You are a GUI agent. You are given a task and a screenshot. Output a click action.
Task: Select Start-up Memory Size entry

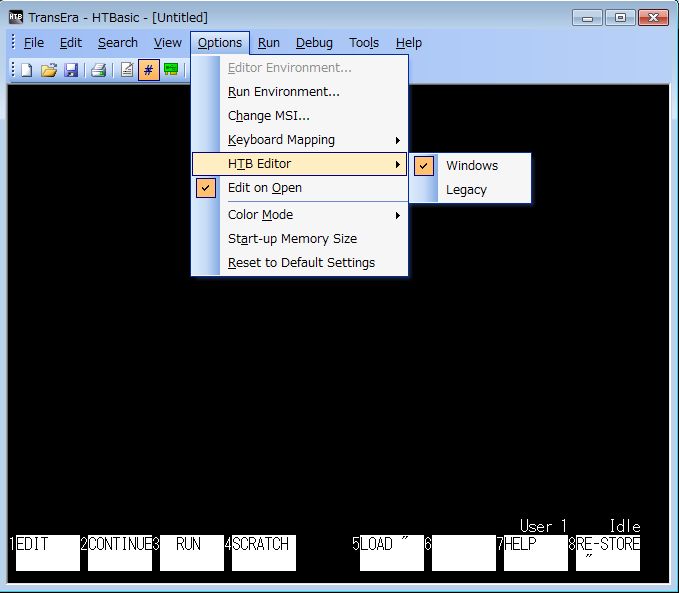[x=300, y=239]
